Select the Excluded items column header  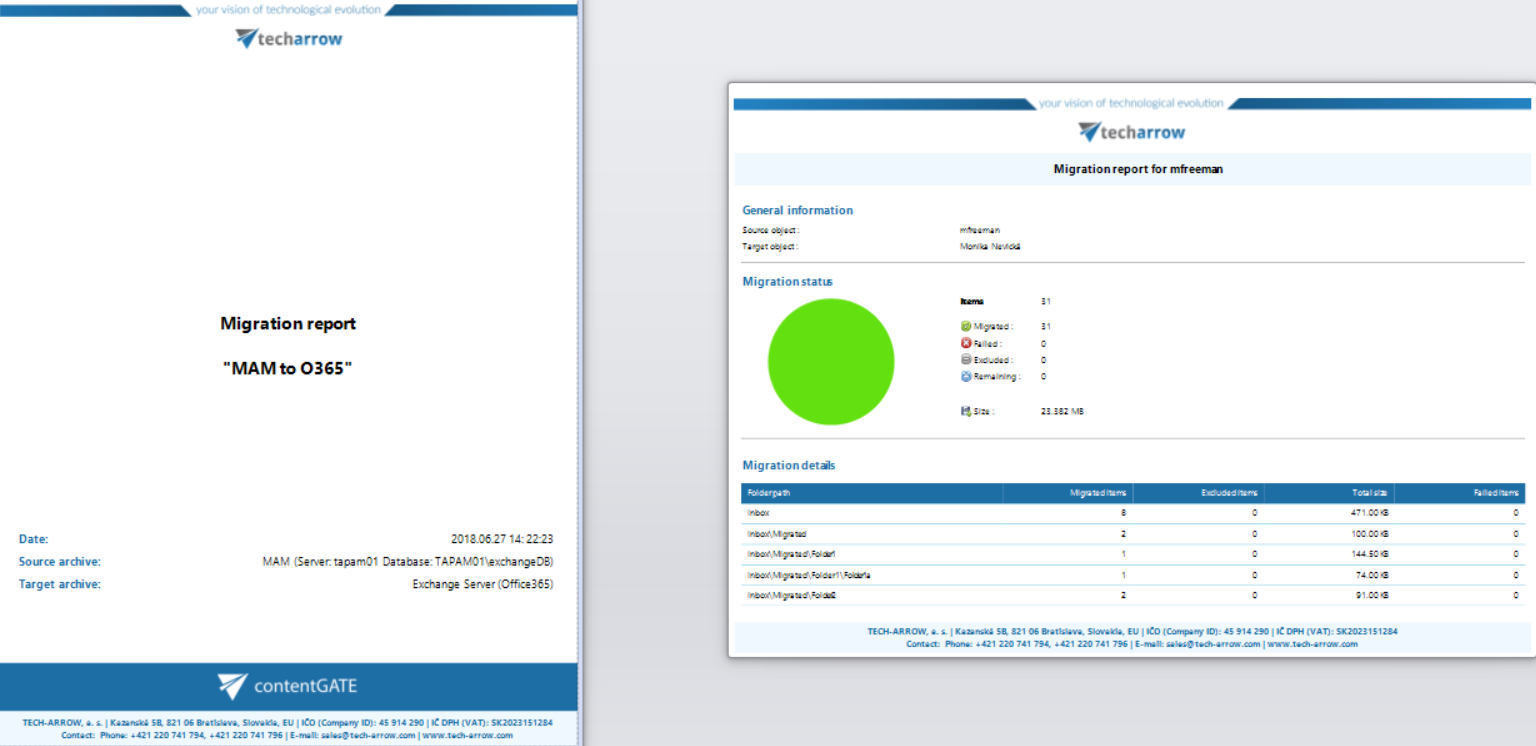click(1199, 493)
